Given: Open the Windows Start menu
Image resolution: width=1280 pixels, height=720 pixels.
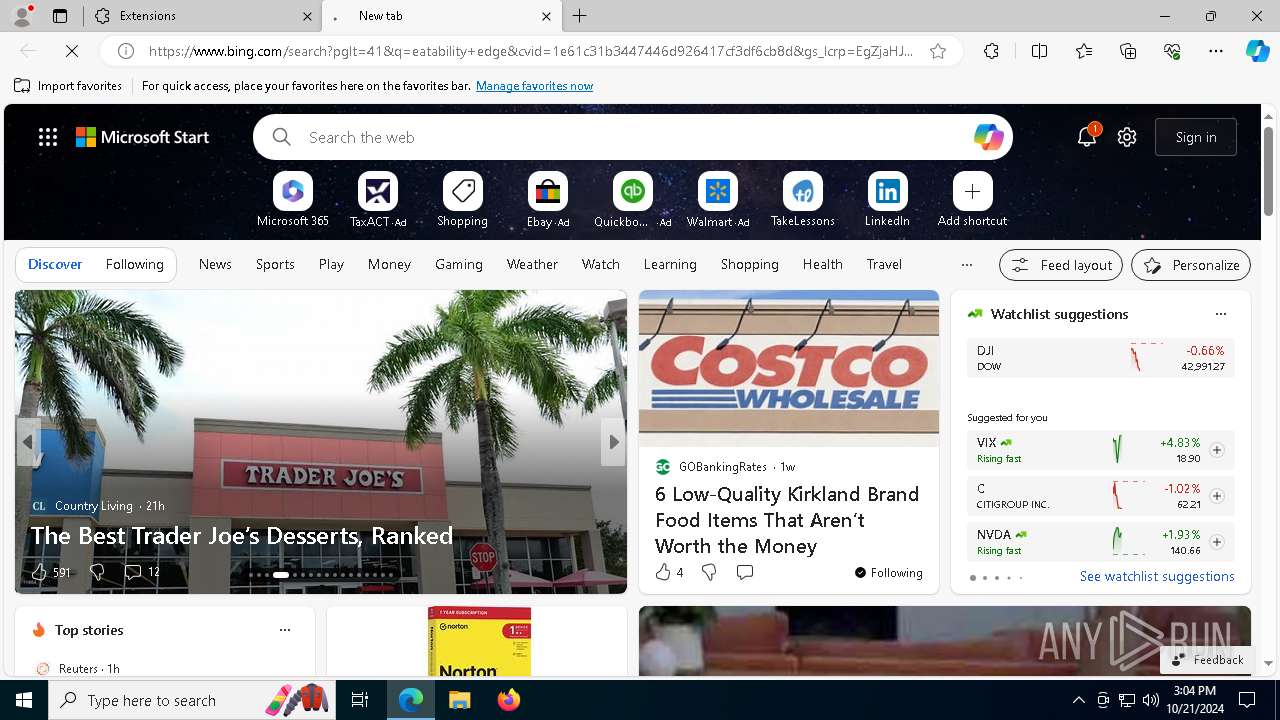Looking at the screenshot, I should [x=24, y=700].
